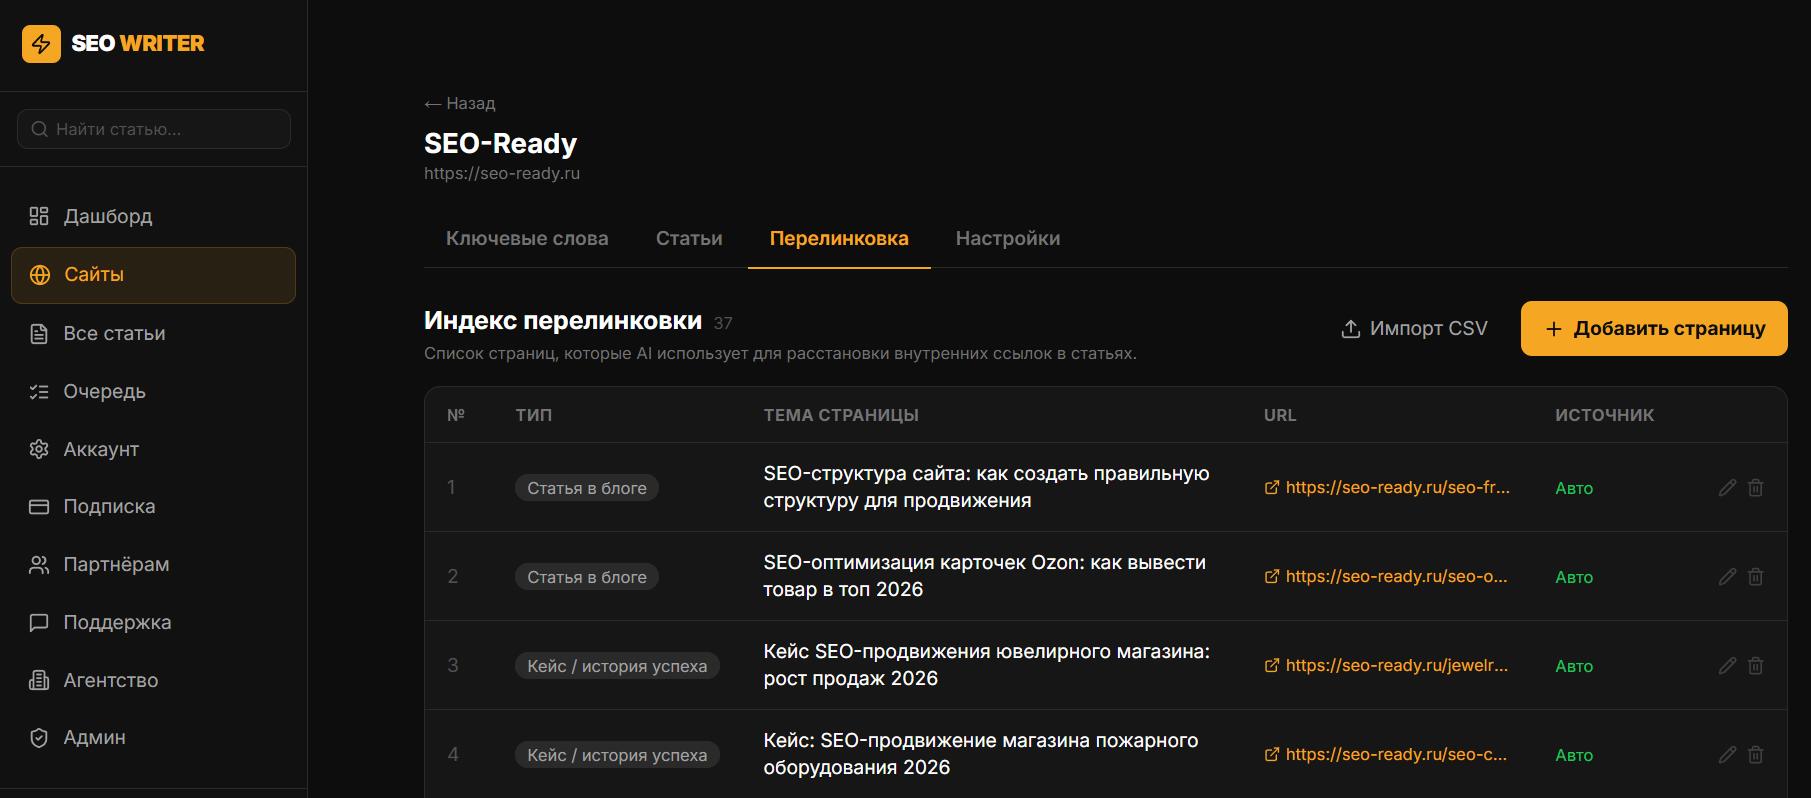
Task: Click the Авто source label in row 3
Action: pyautogui.click(x=1574, y=666)
